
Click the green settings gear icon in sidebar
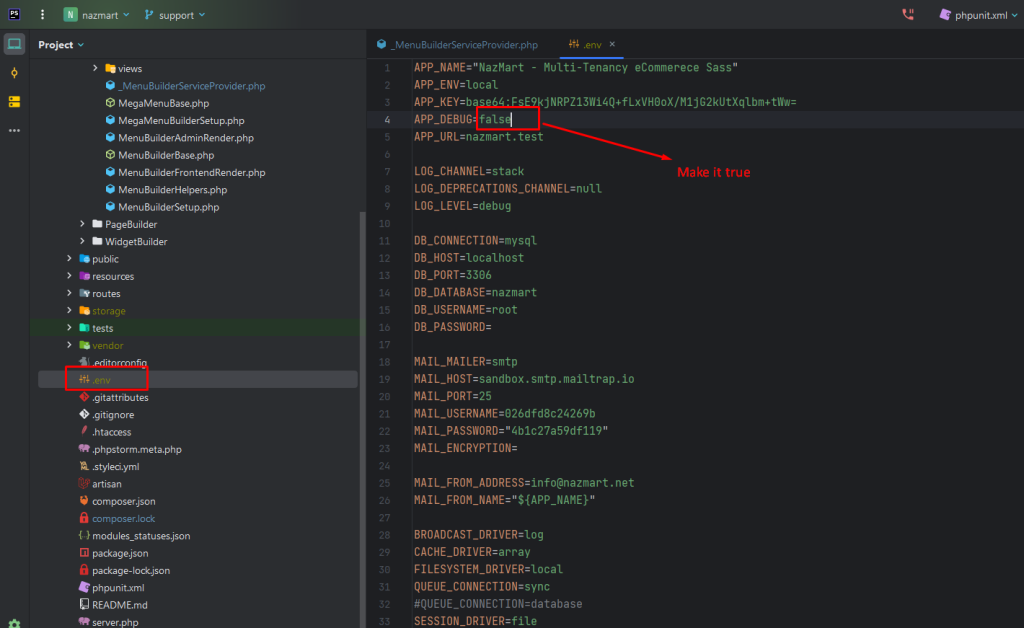point(14,623)
